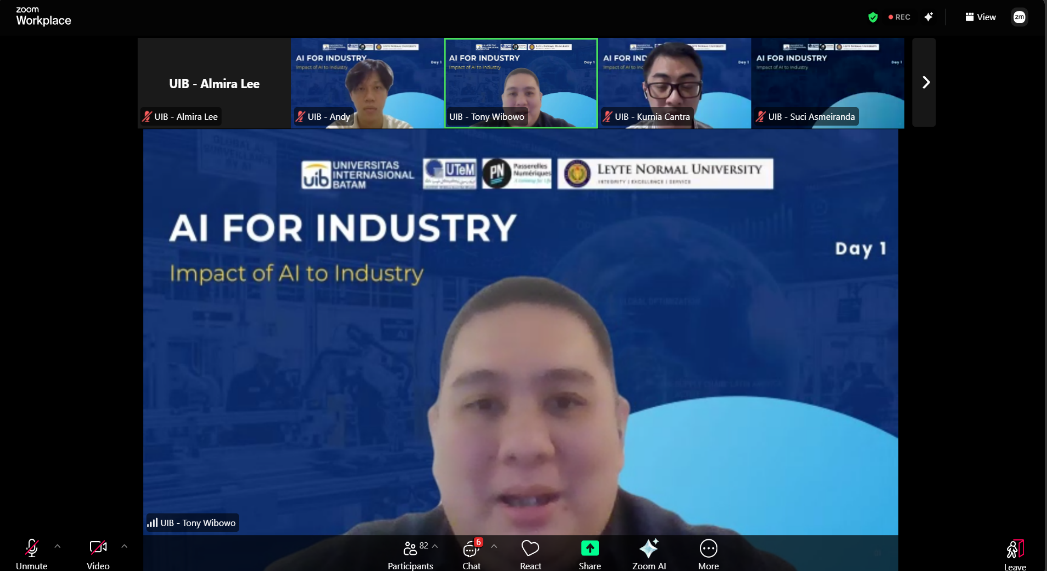Open video options arrow beside Video
The height and width of the screenshot is (571, 1047).
point(124,546)
